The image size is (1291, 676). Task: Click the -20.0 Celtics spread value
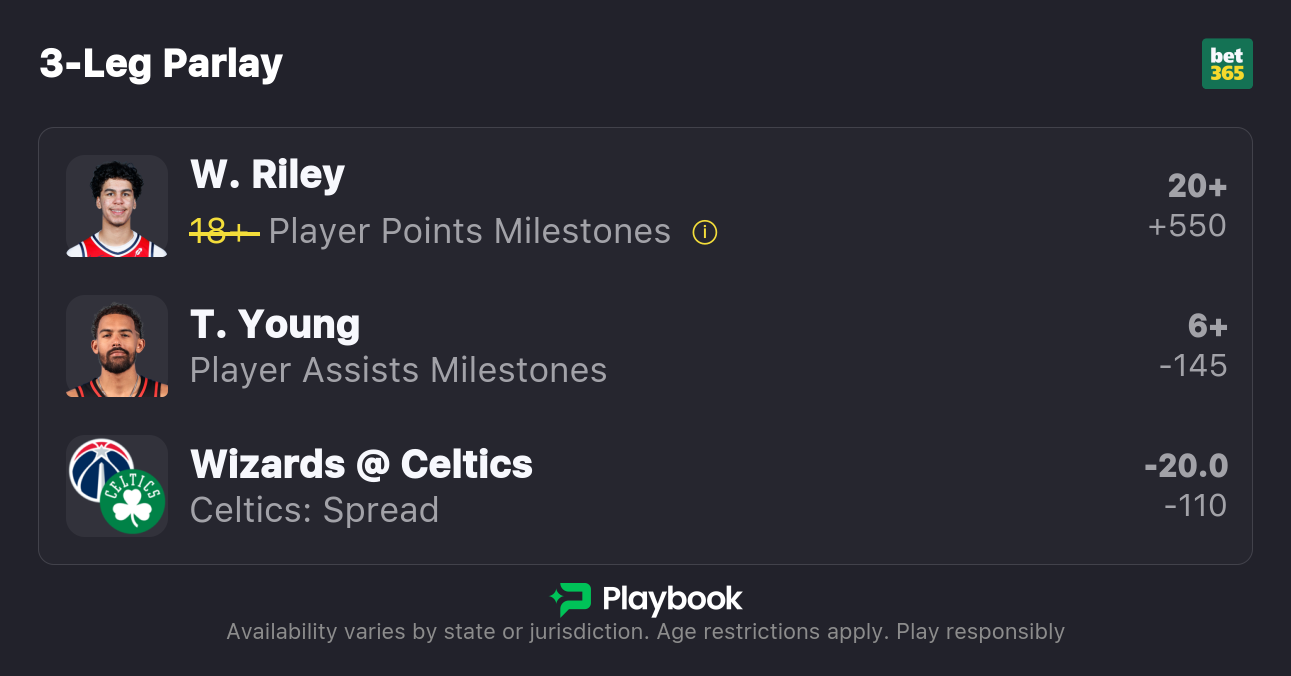(x=1186, y=466)
